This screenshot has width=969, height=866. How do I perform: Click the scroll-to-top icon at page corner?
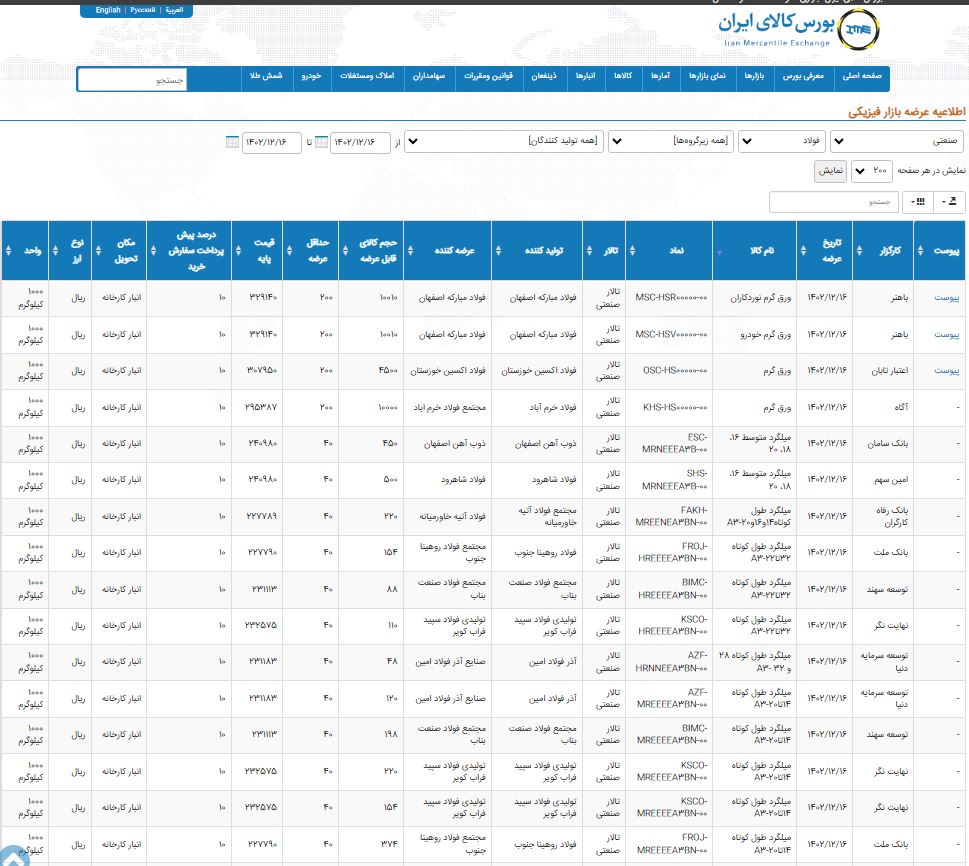[x=14, y=856]
